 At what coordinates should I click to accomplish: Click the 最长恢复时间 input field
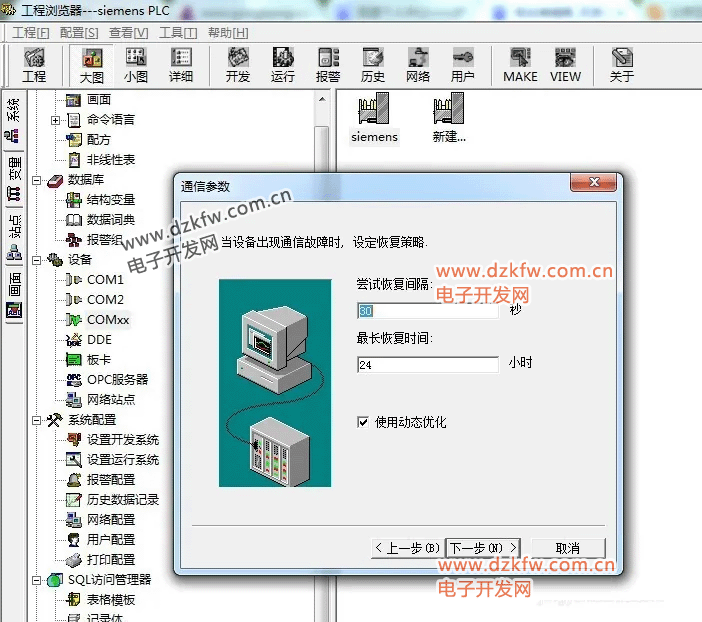[x=427, y=365]
